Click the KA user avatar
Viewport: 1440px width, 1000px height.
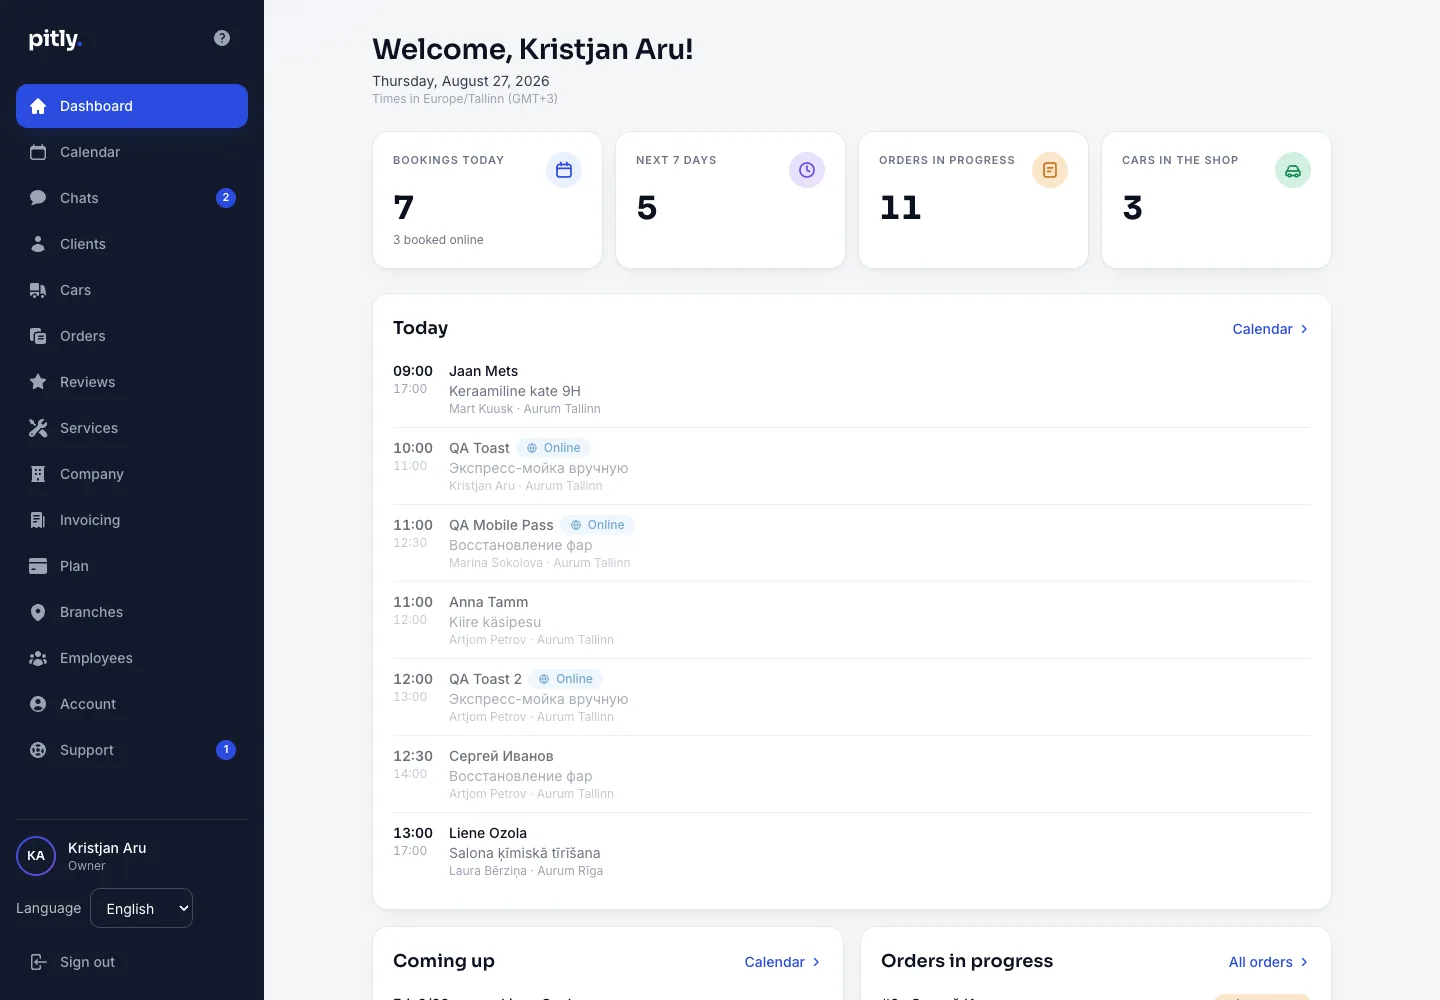[x=36, y=856]
